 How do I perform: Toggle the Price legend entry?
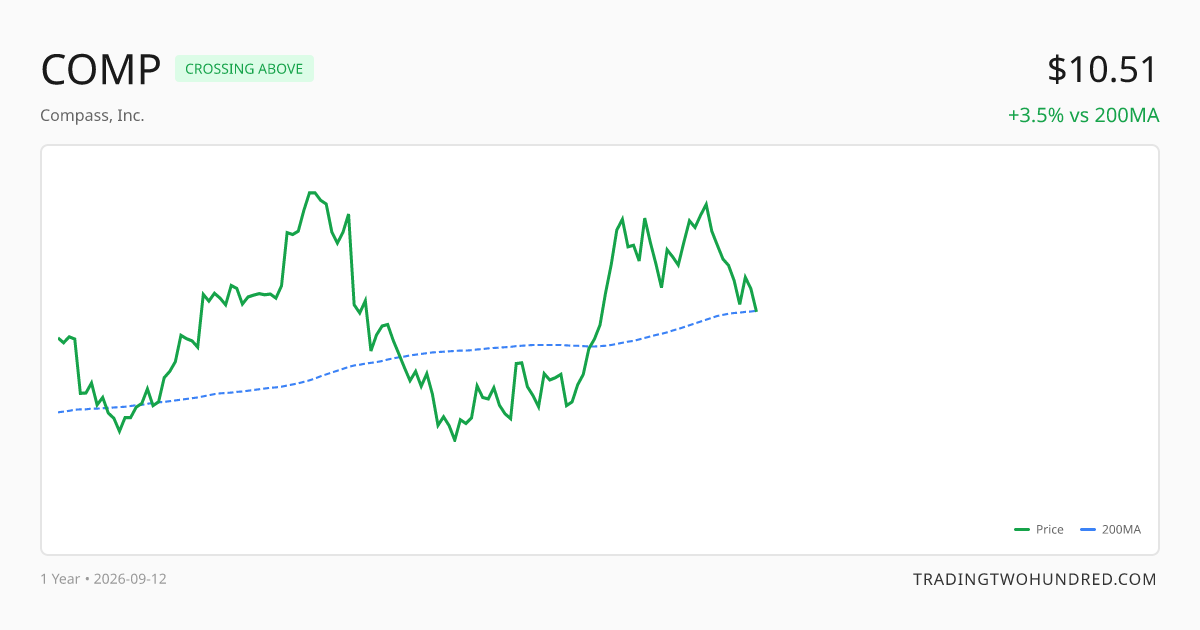point(1039,530)
